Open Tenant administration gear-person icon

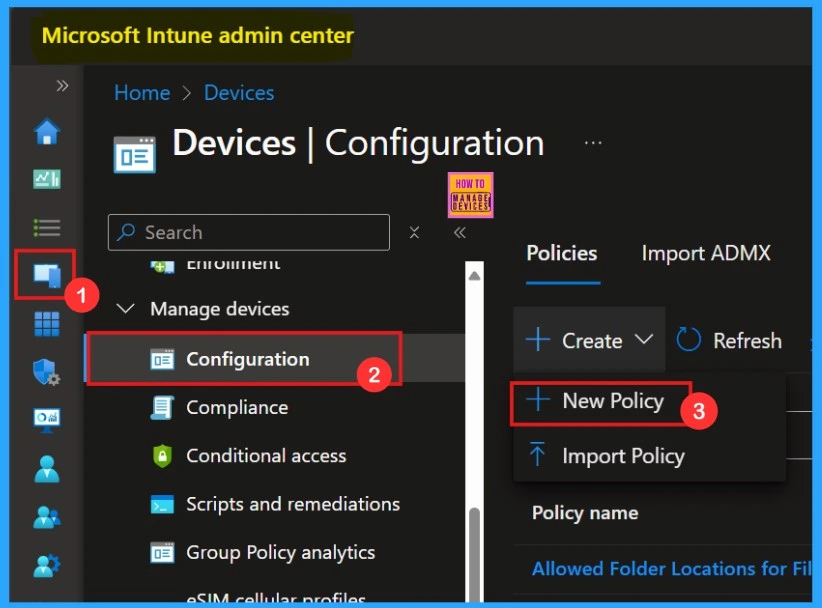[47, 566]
